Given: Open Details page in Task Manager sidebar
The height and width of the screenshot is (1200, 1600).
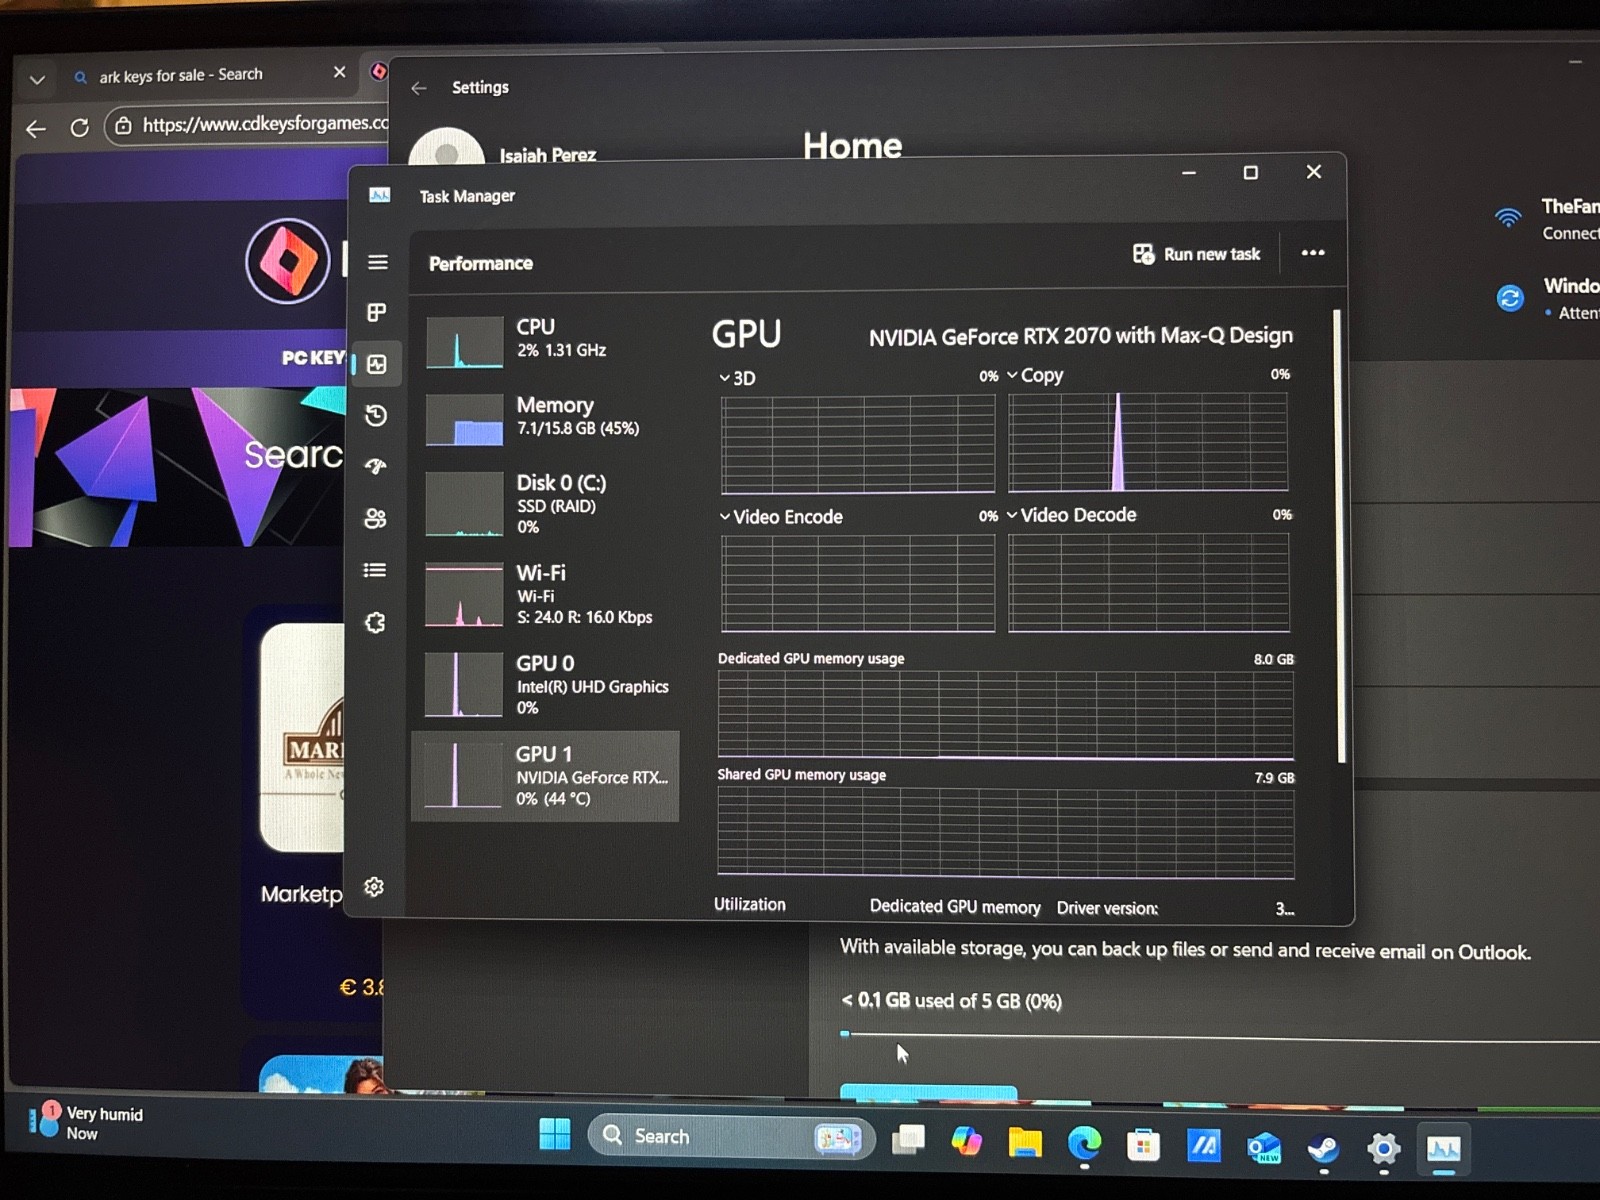Looking at the screenshot, I should coord(375,570).
